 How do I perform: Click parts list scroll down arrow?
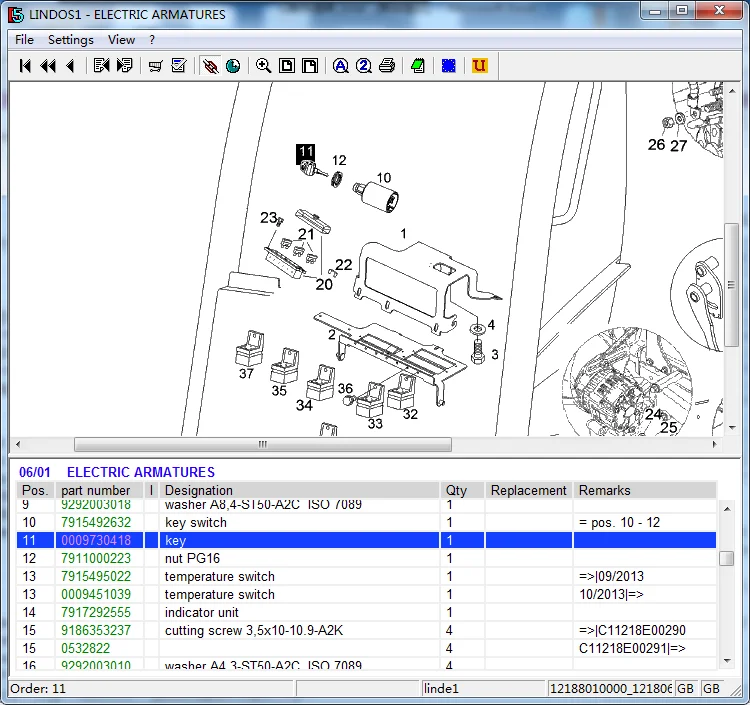coord(727,661)
